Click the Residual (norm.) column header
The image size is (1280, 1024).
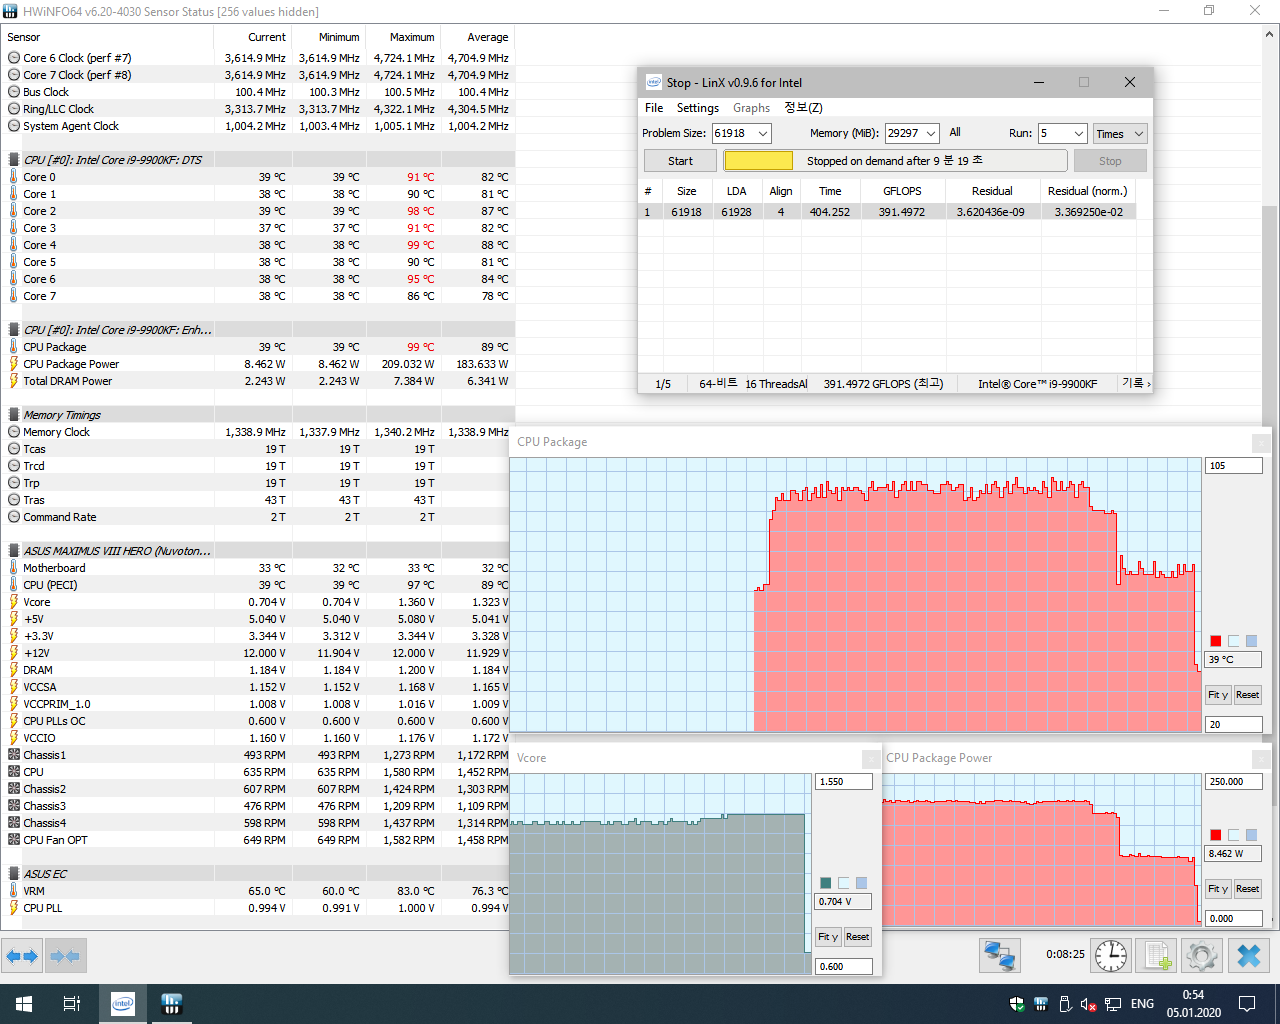[1088, 191]
